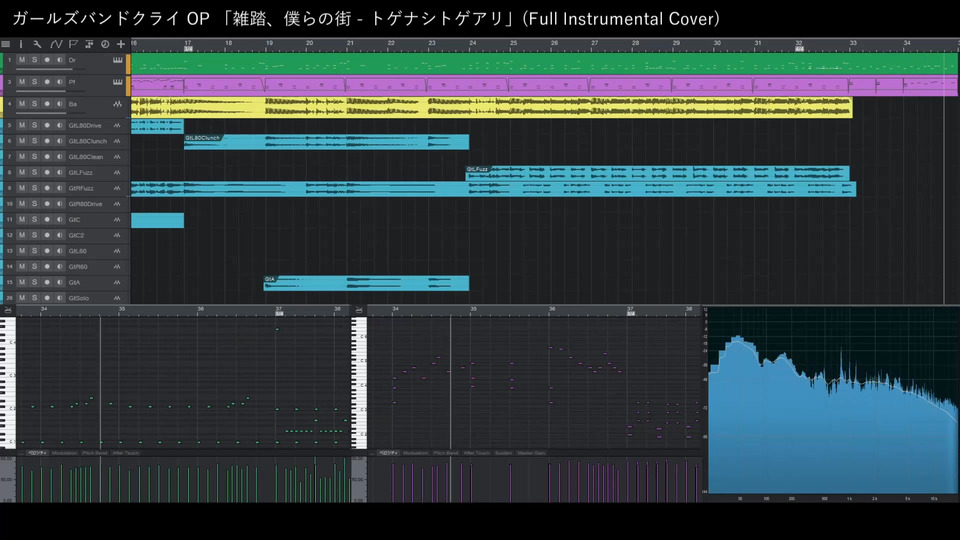Click the waveform icon on GtL80Clean track
The width and height of the screenshot is (960, 540).
(117, 157)
